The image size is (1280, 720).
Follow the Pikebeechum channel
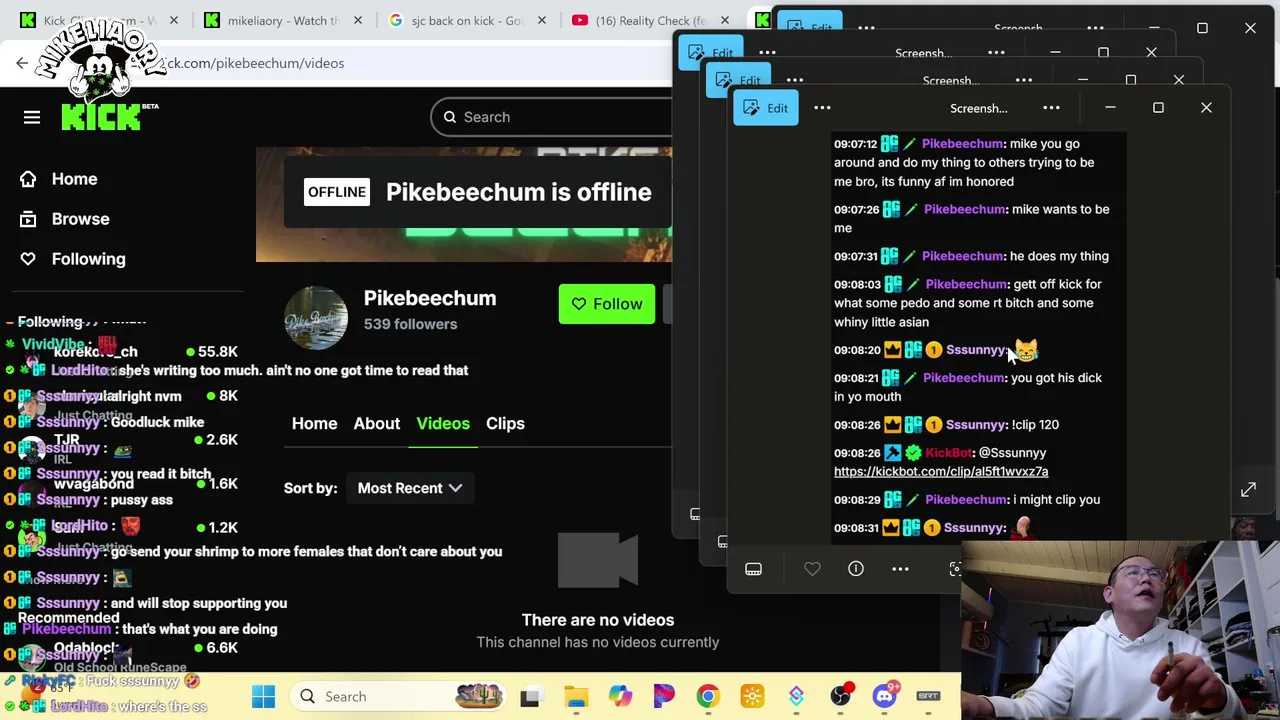pyautogui.click(x=607, y=304)
